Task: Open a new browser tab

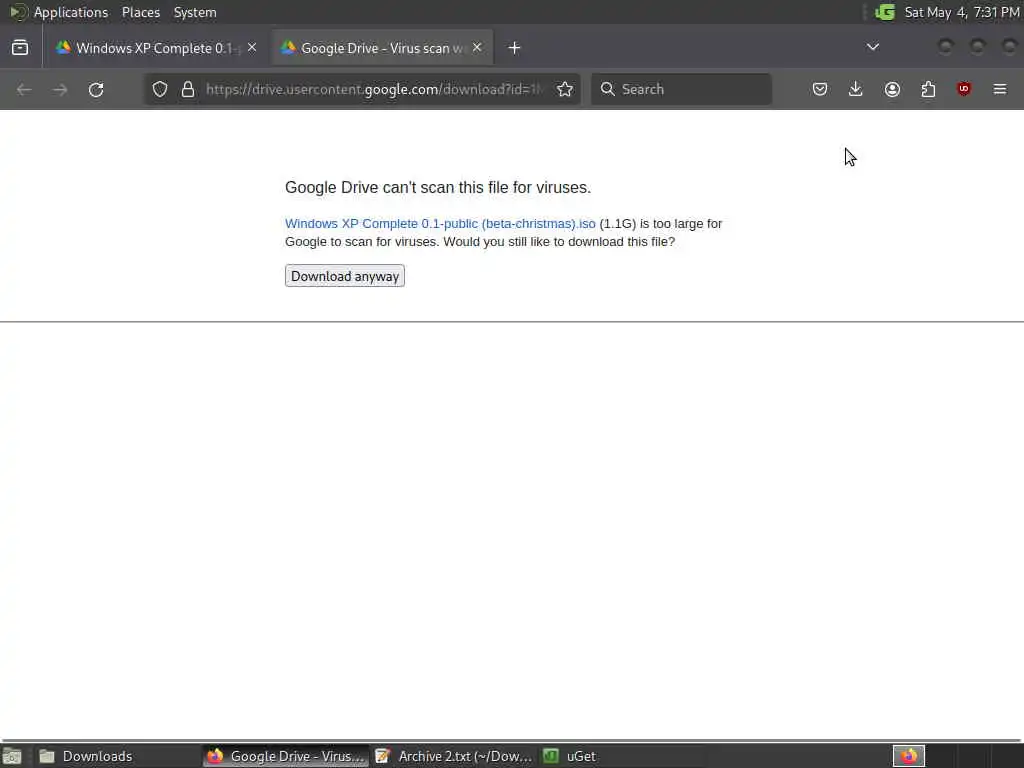Action: pyautogui.click(x=515, y=48)
